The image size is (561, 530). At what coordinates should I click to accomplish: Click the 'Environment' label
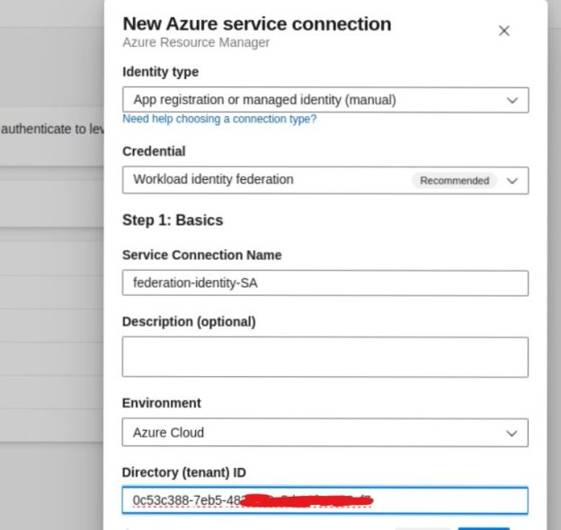pyautogui.click(x=161, y=403)
